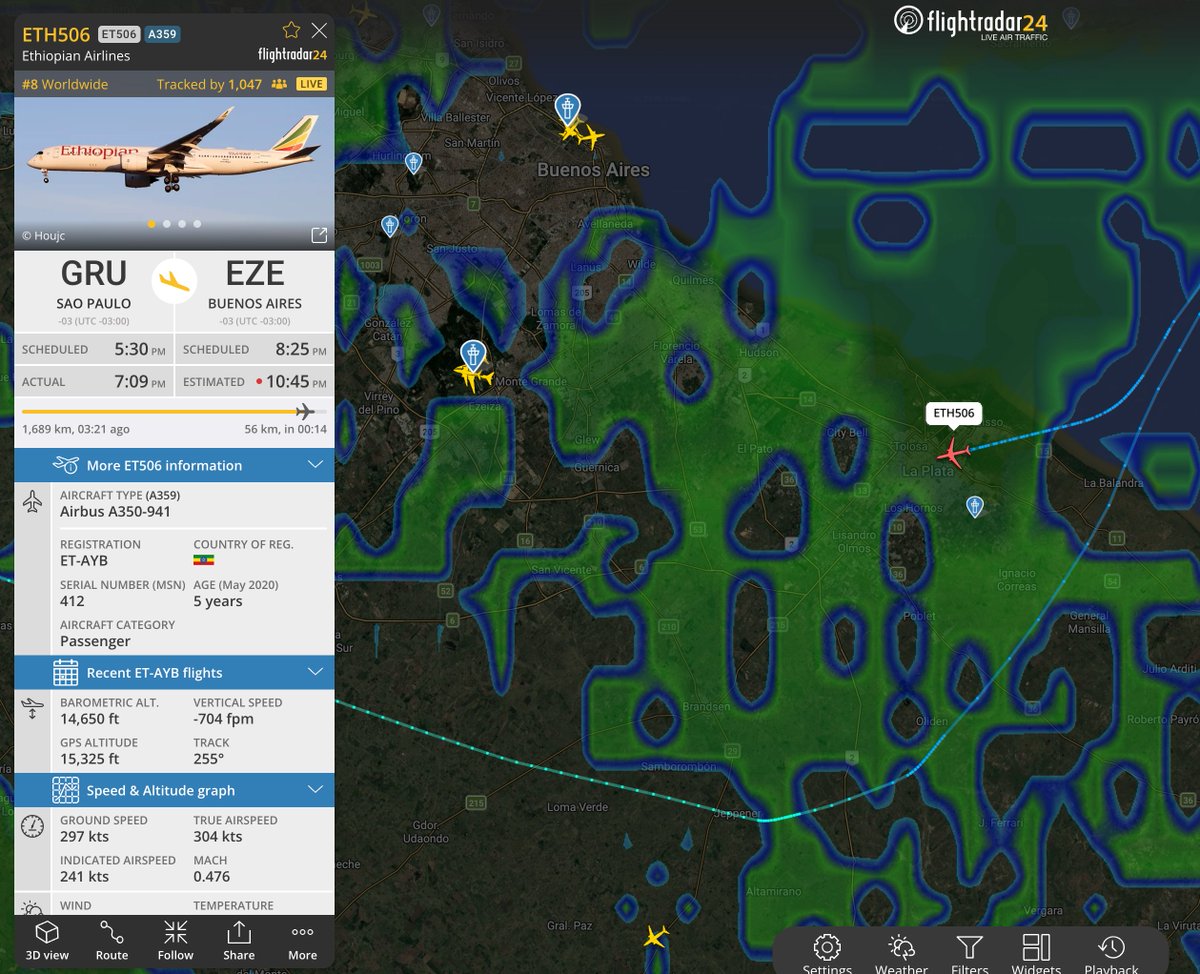This screenshot has width=1200, height=974.
Task: Select airport pin near La Plata
Action: [x=975, y=507]
